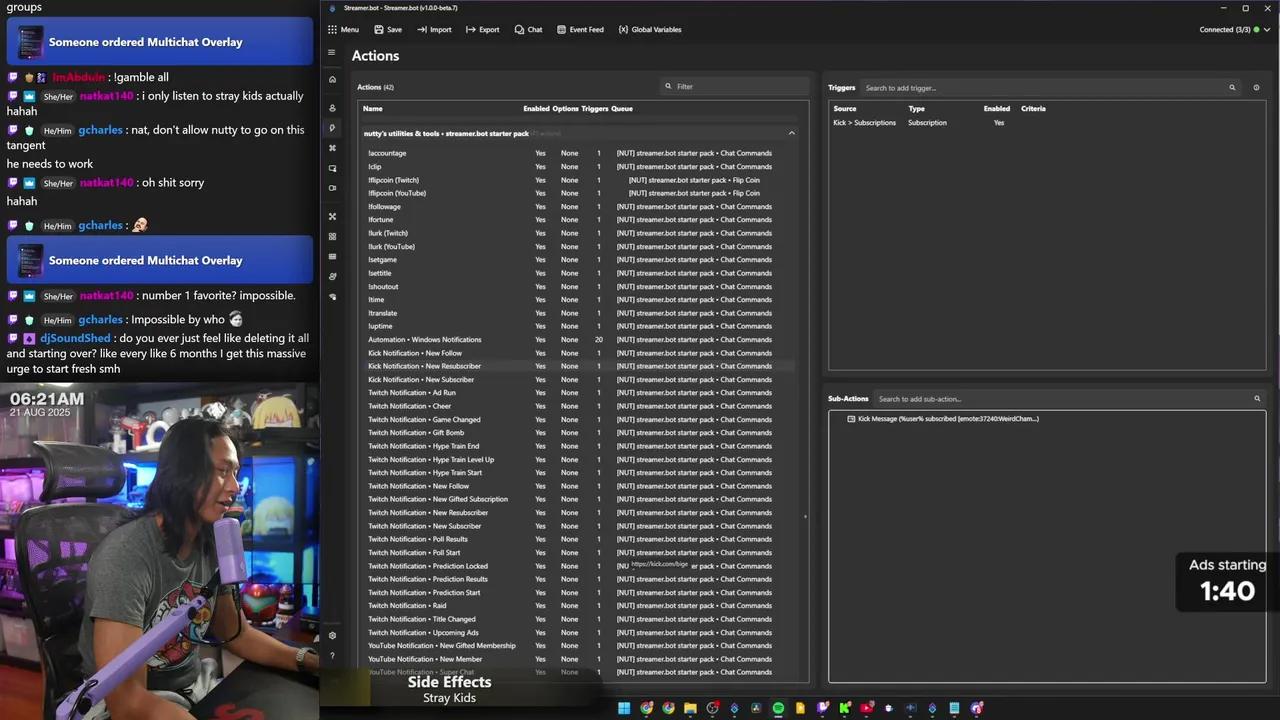
Task: Select the !clip action
Action: [x=375, y=167]
